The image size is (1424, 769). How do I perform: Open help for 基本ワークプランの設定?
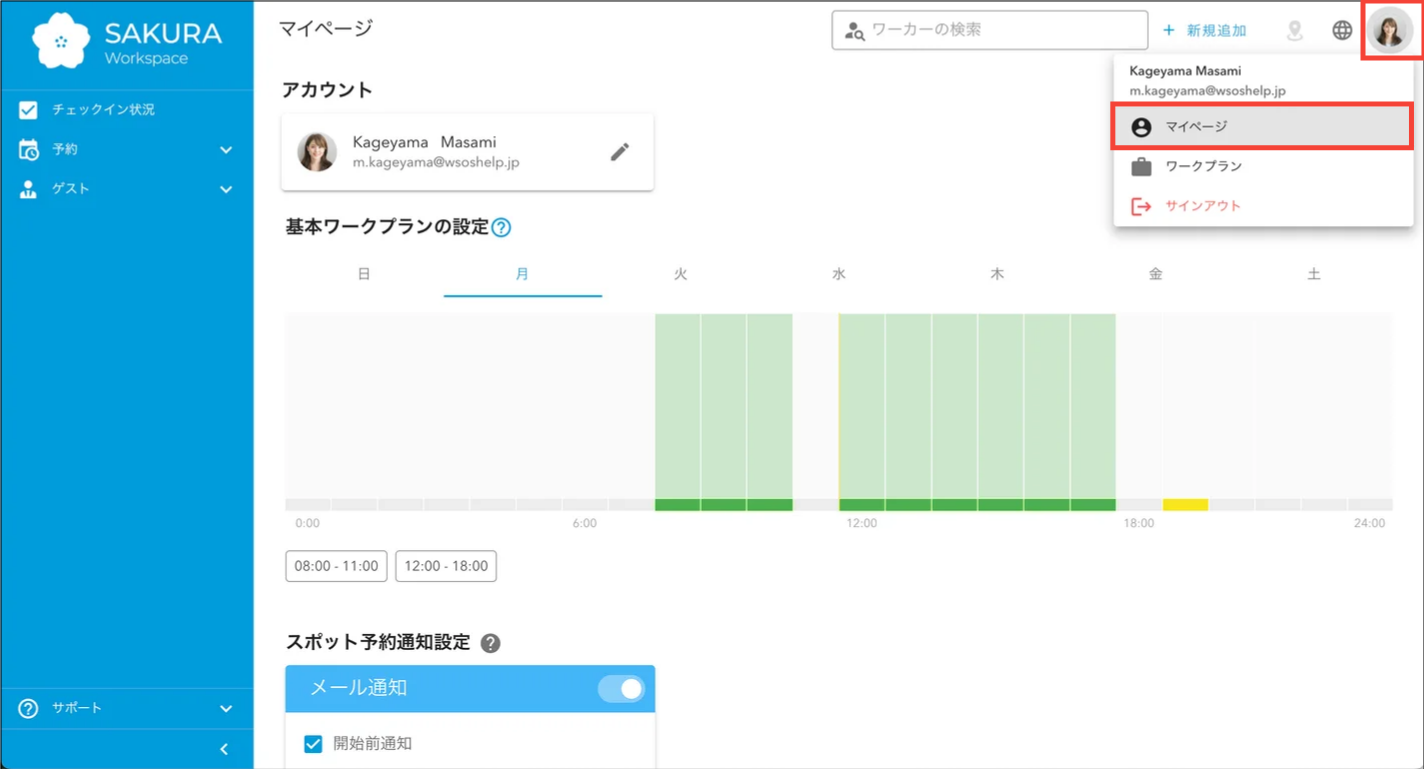tap(503, 227)
